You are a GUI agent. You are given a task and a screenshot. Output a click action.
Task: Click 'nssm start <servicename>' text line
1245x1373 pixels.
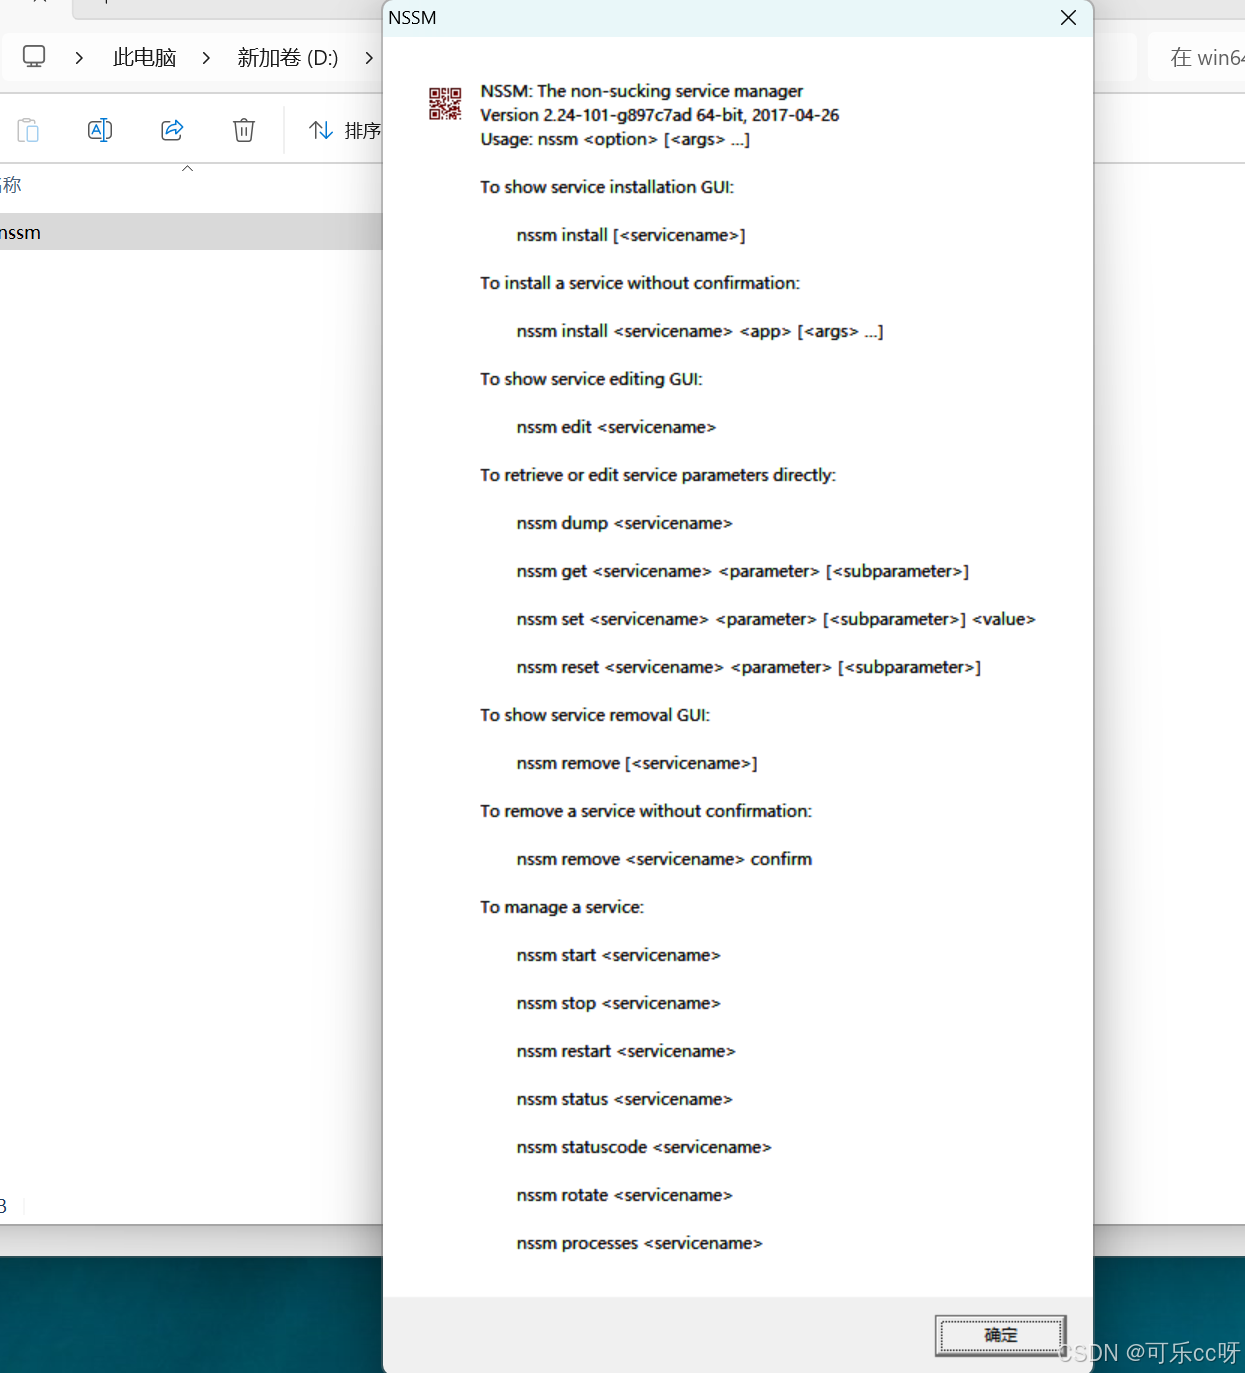pos(618,955)
